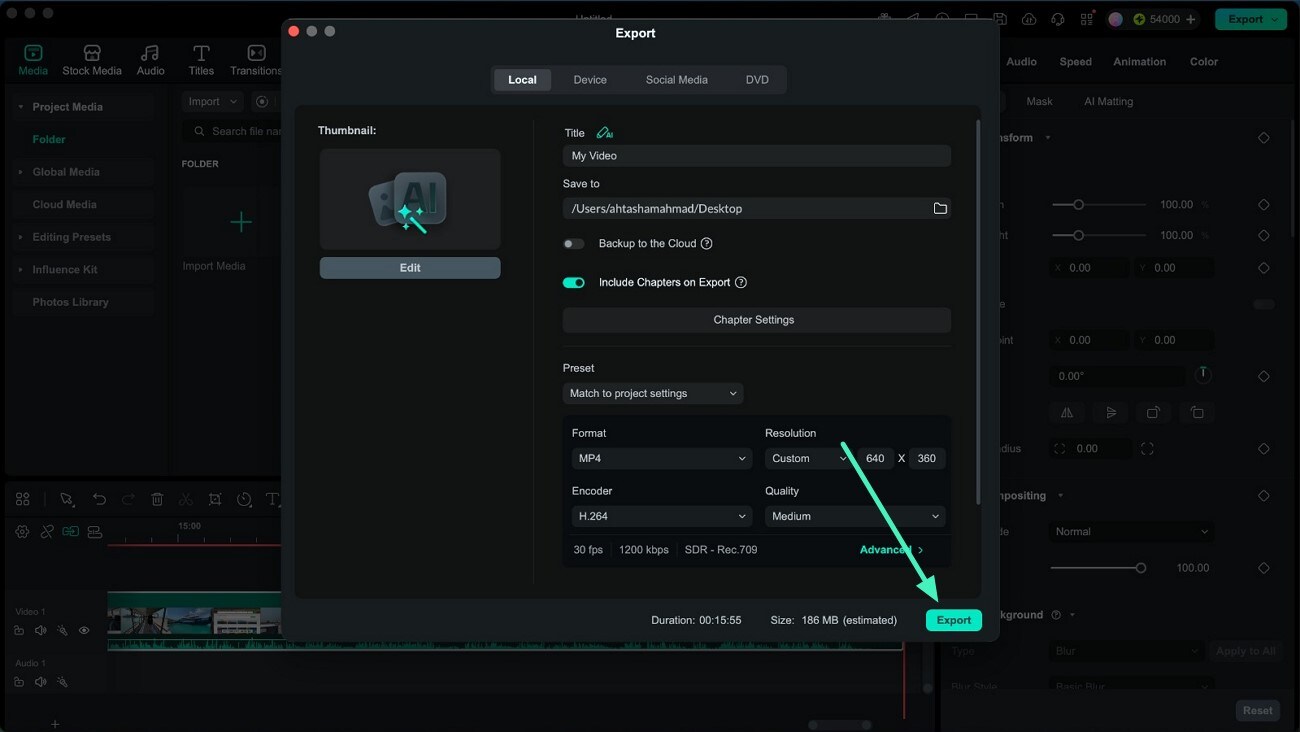Click the speed clock icon in timeline toolbar

(244, 499)
